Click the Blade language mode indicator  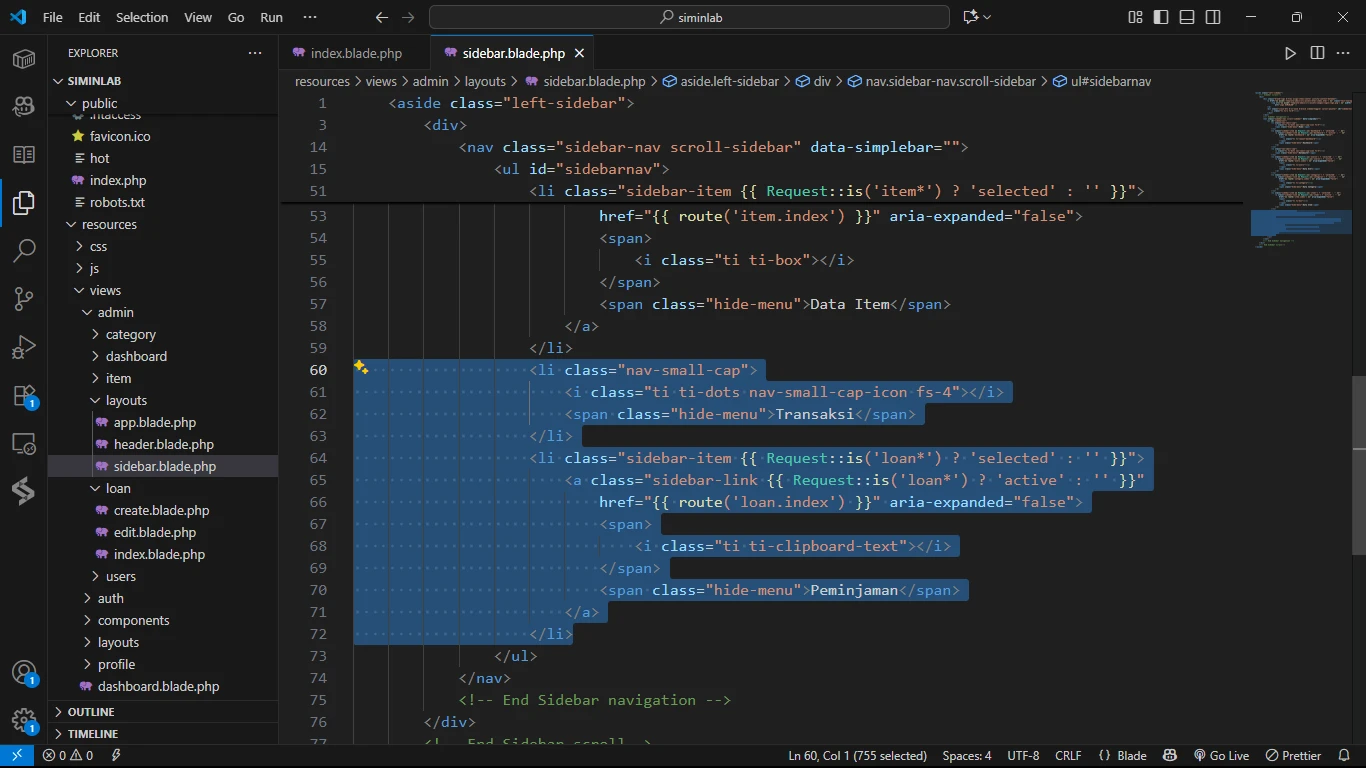click(1122, 756)
